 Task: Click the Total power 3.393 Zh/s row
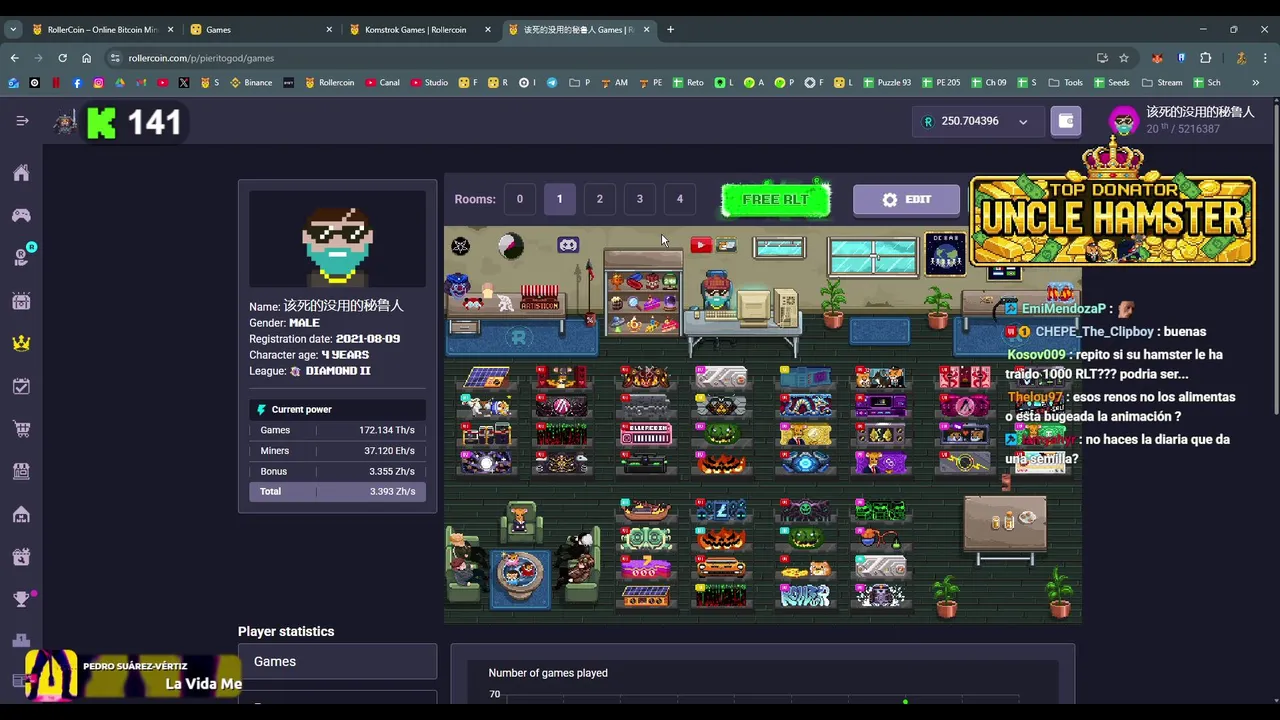click(x=337, y=492)
